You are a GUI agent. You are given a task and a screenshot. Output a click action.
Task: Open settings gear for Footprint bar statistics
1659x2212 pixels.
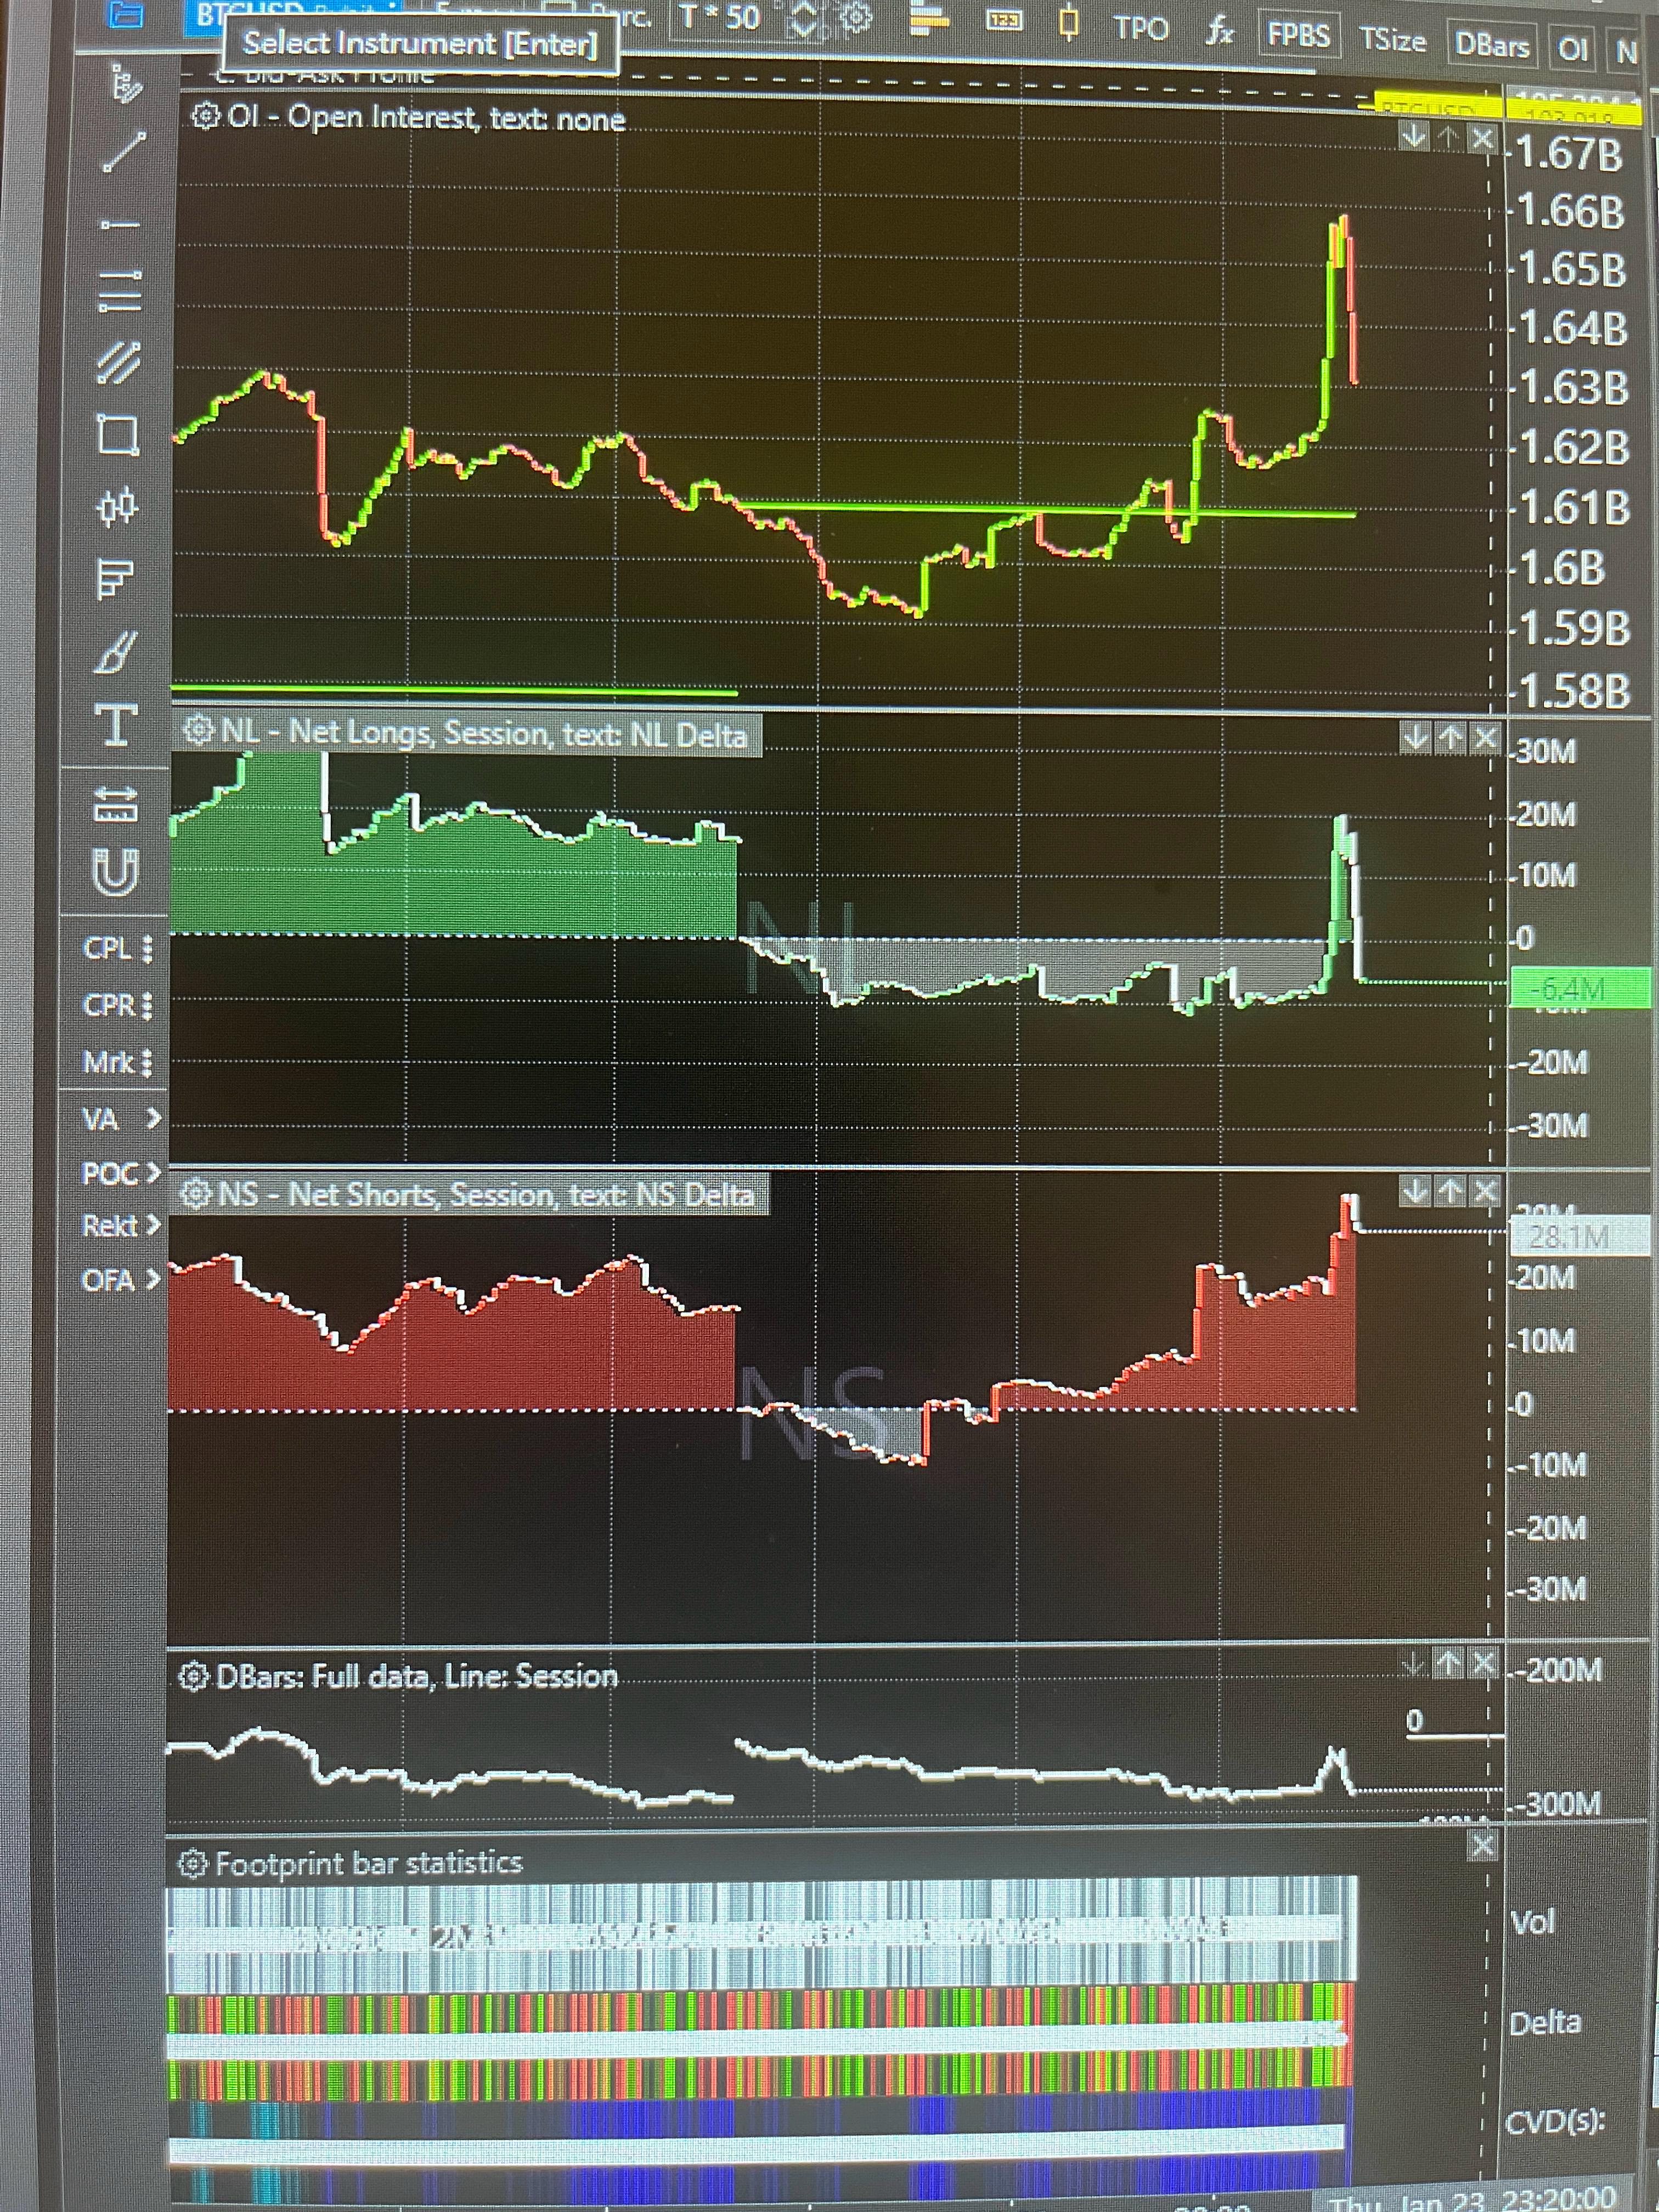click(192, 1863)
